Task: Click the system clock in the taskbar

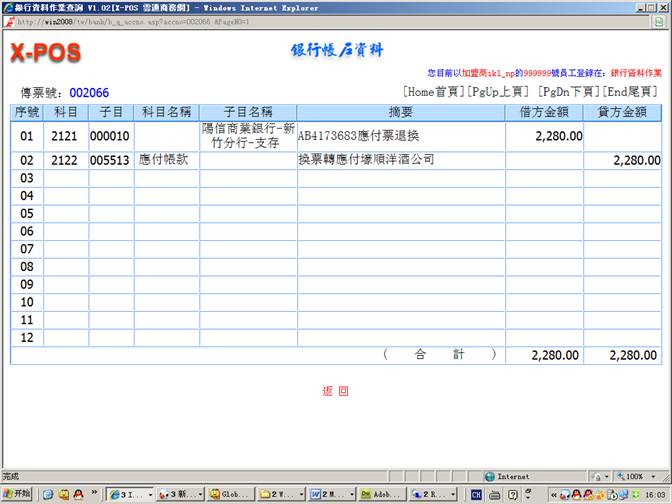Action: pos(655,494)
